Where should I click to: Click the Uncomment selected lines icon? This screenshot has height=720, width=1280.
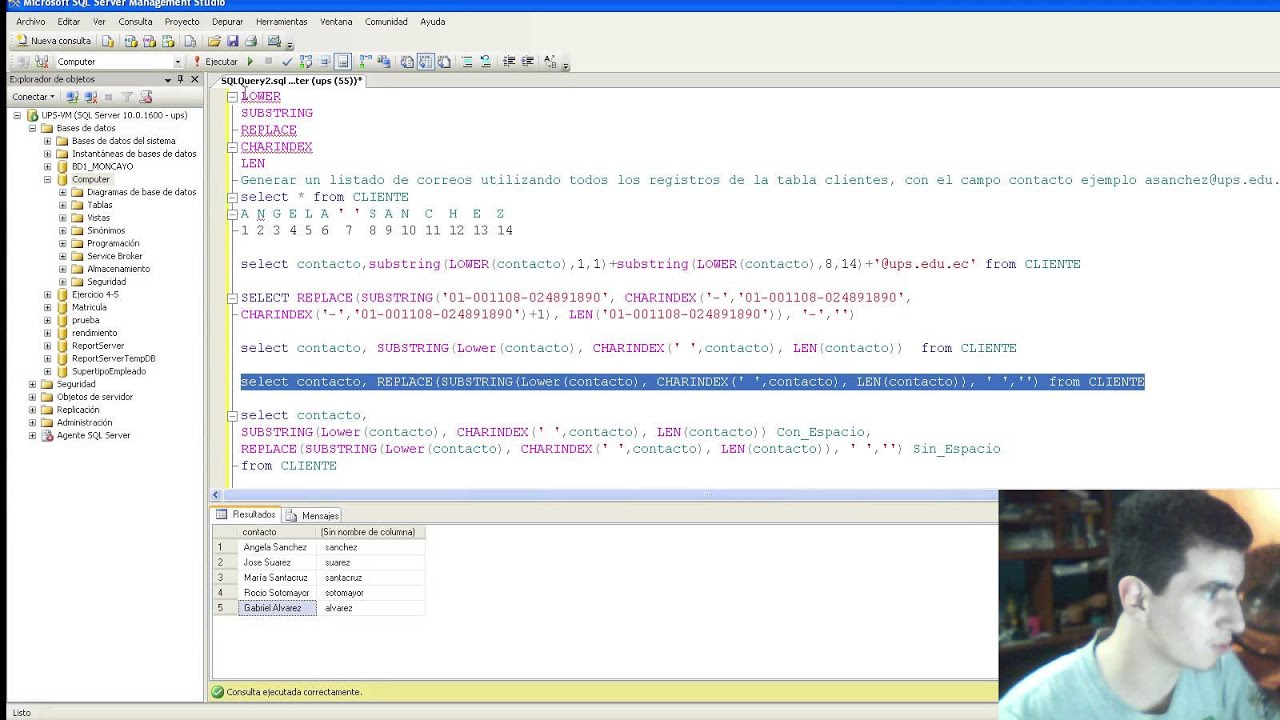(486, 61)
